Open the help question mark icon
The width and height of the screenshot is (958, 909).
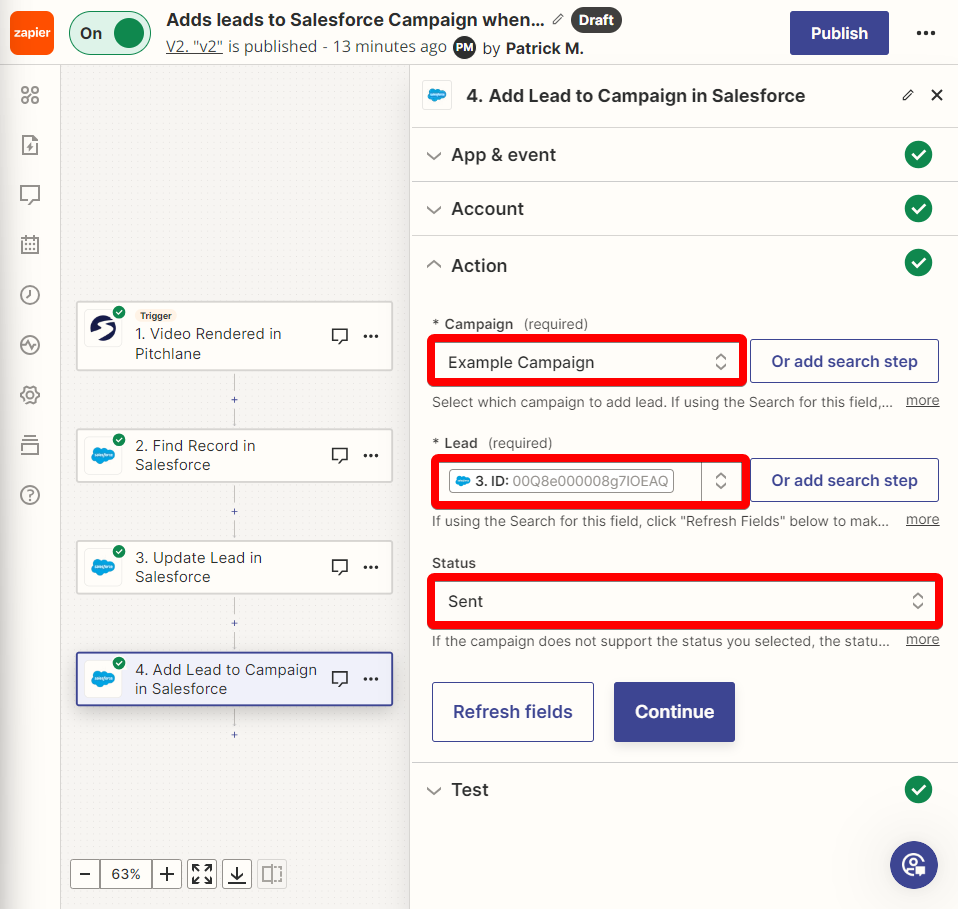coord(30,495)
